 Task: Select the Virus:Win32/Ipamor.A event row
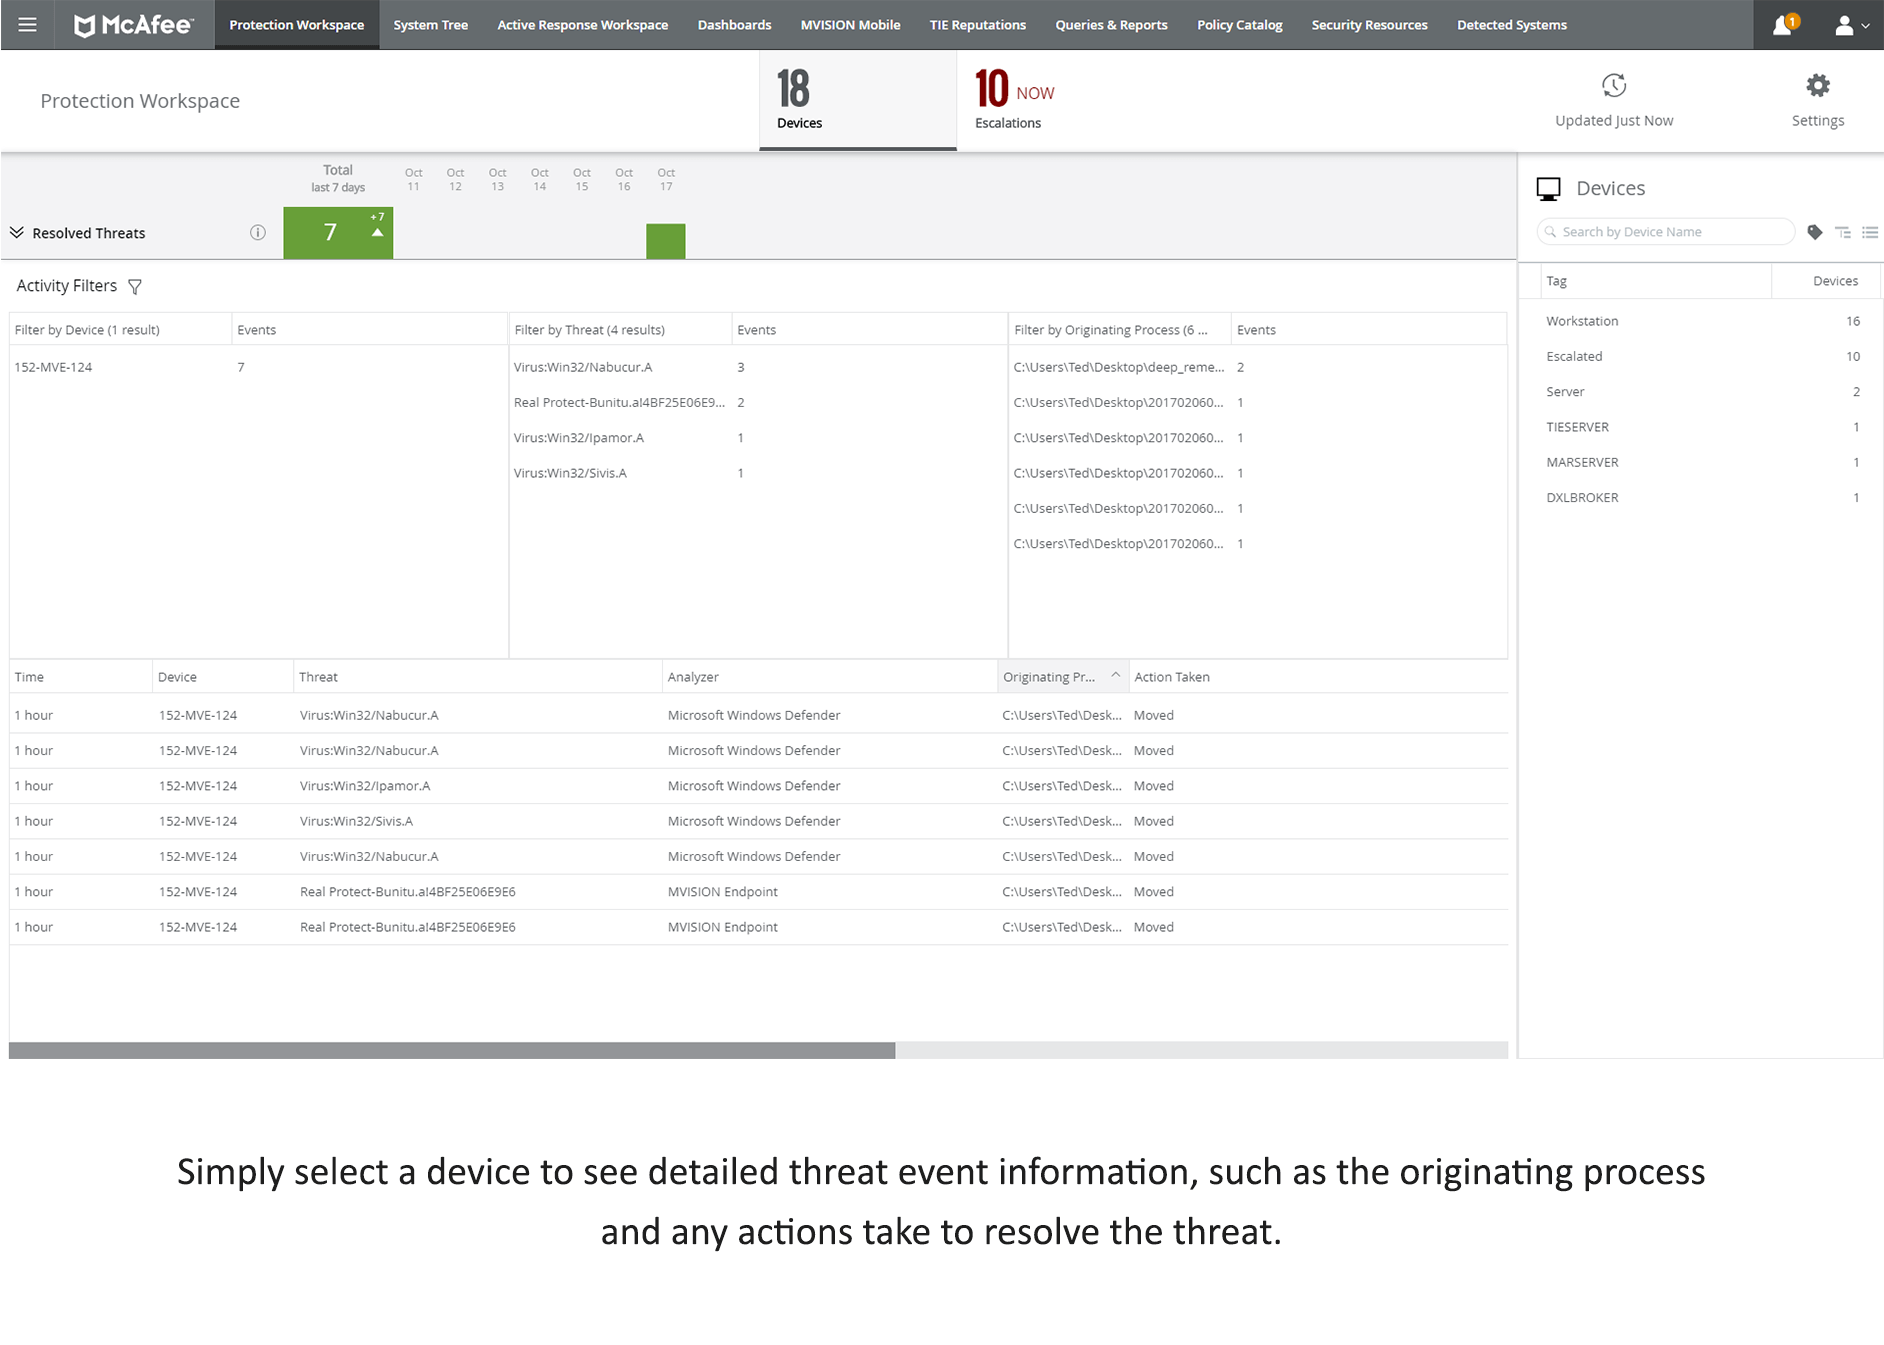(758, 786)
